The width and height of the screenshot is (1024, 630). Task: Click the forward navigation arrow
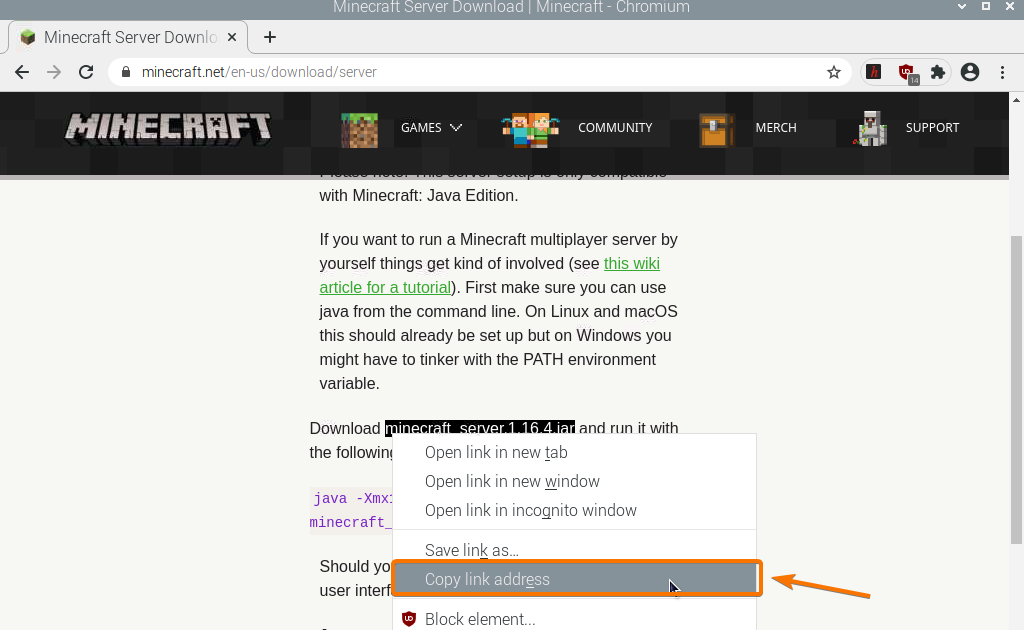tap(54, 72)
